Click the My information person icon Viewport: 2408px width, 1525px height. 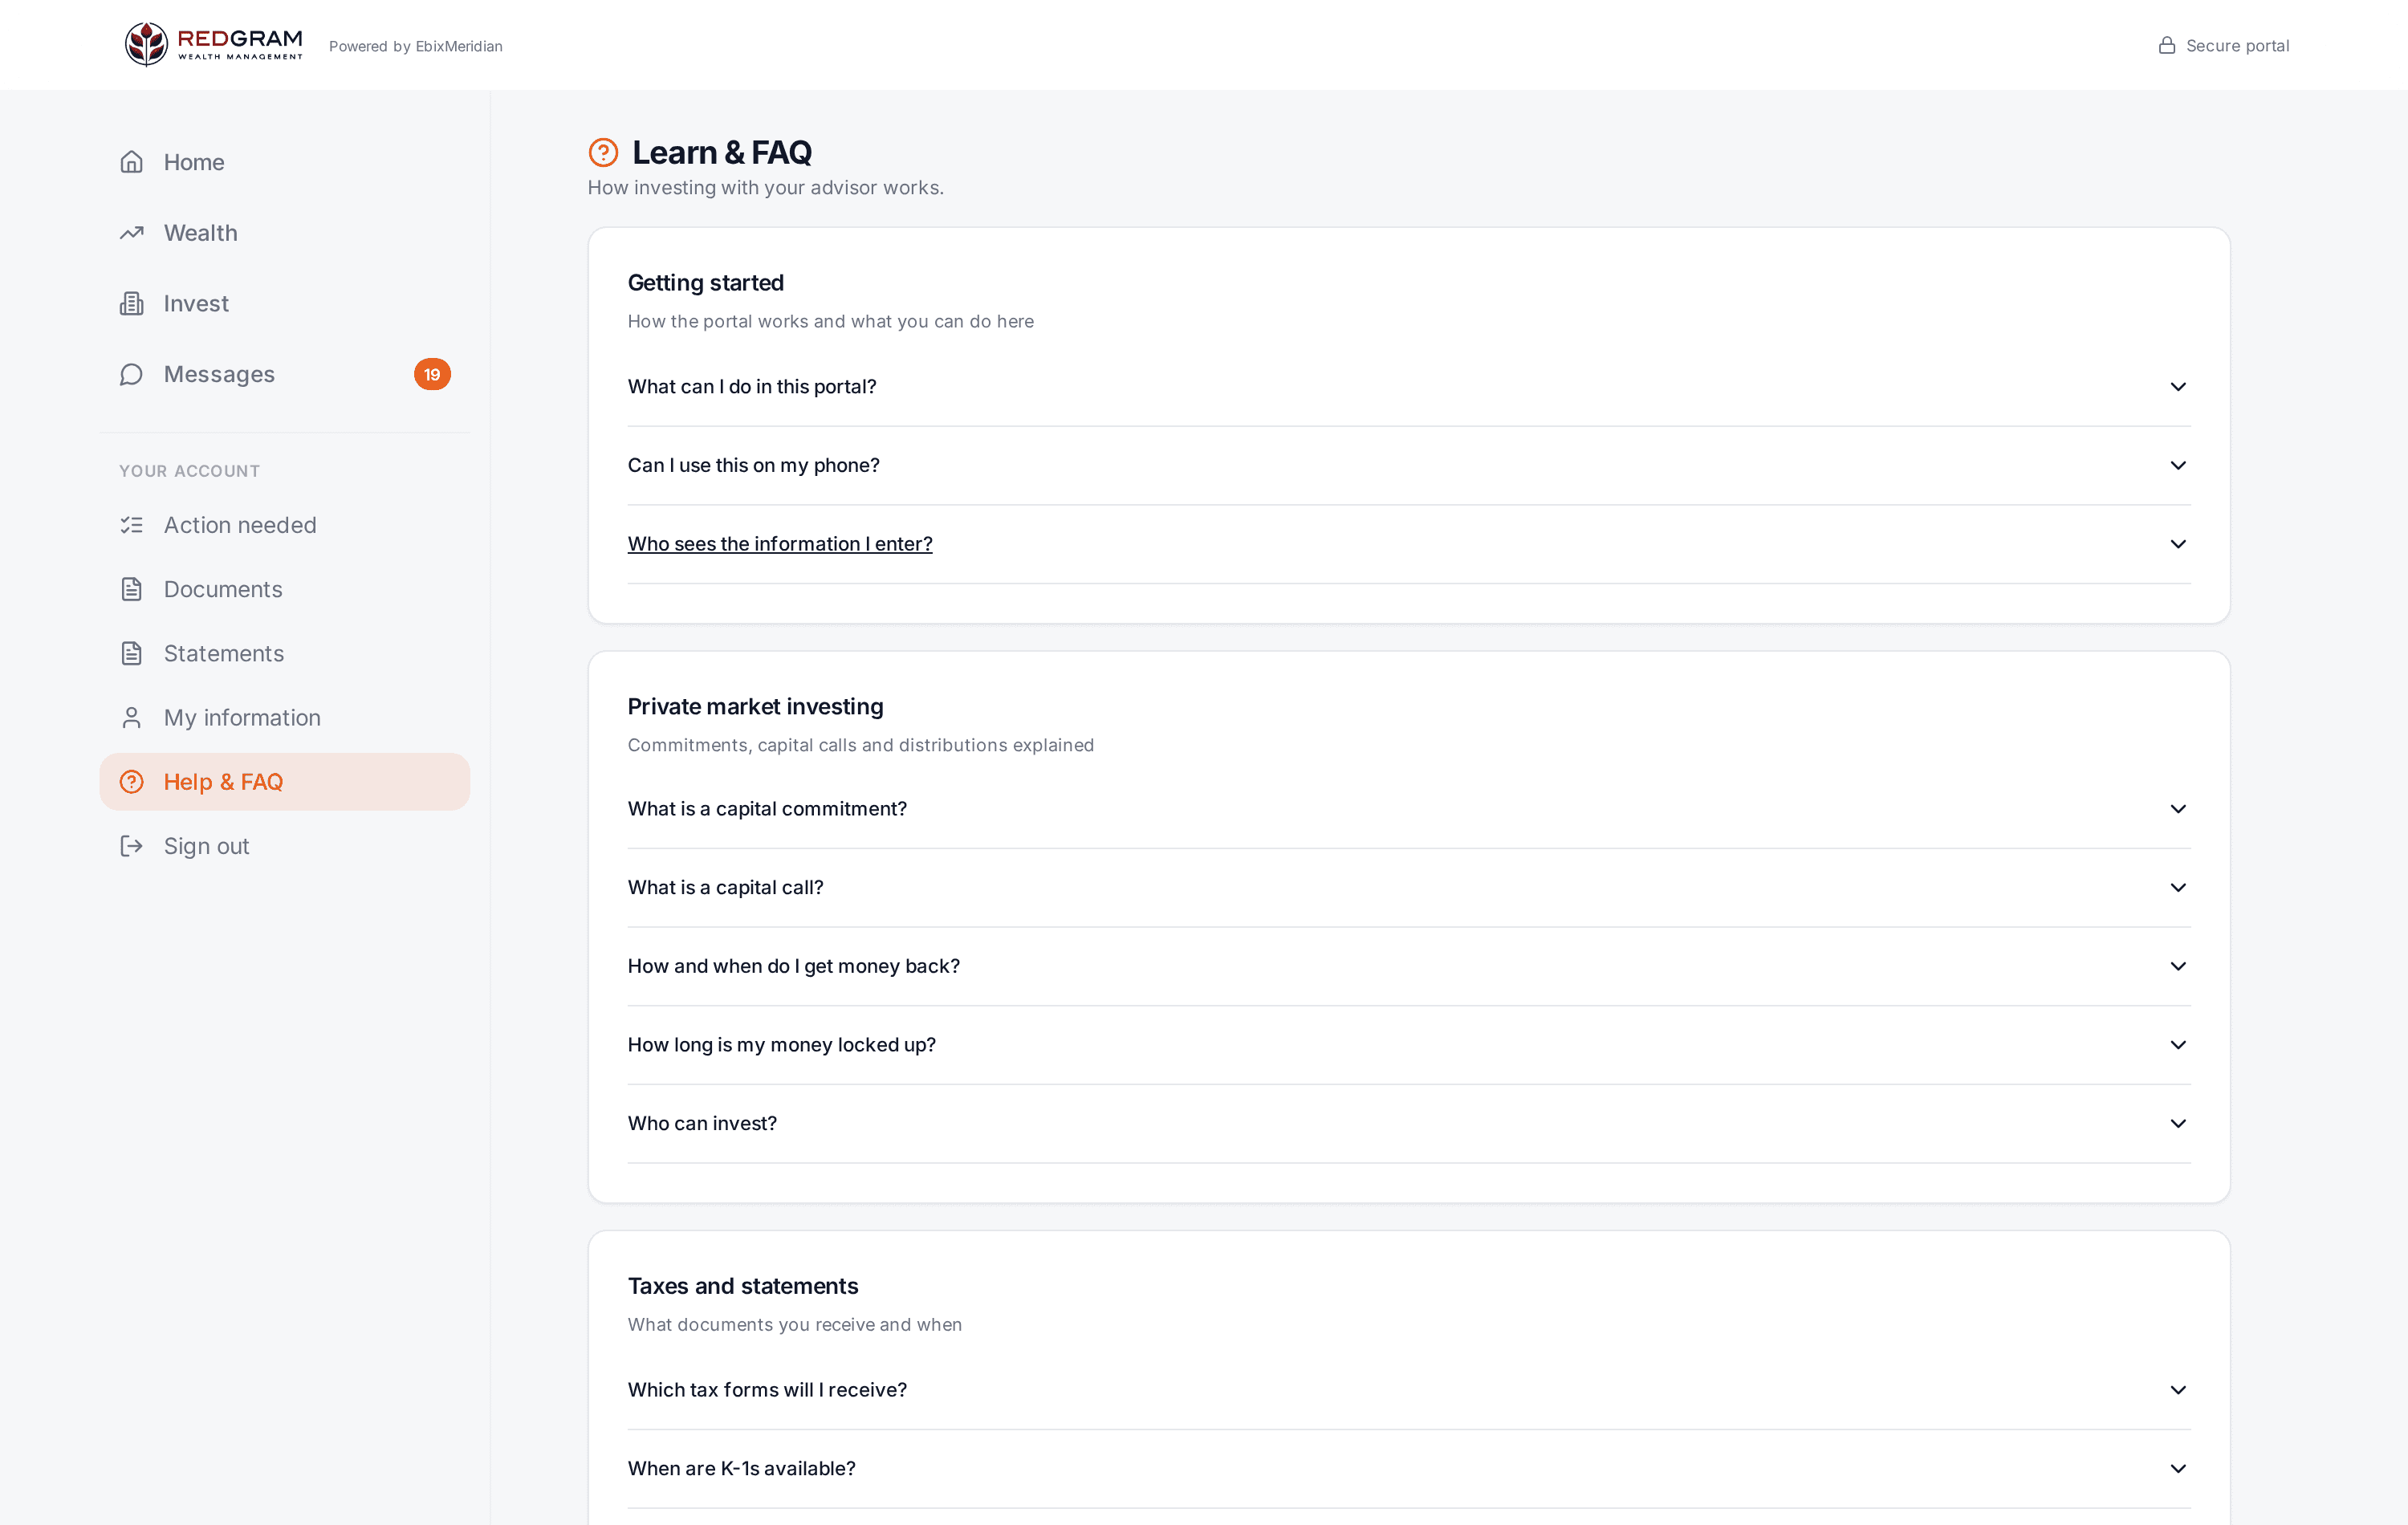tap(132, 718)
